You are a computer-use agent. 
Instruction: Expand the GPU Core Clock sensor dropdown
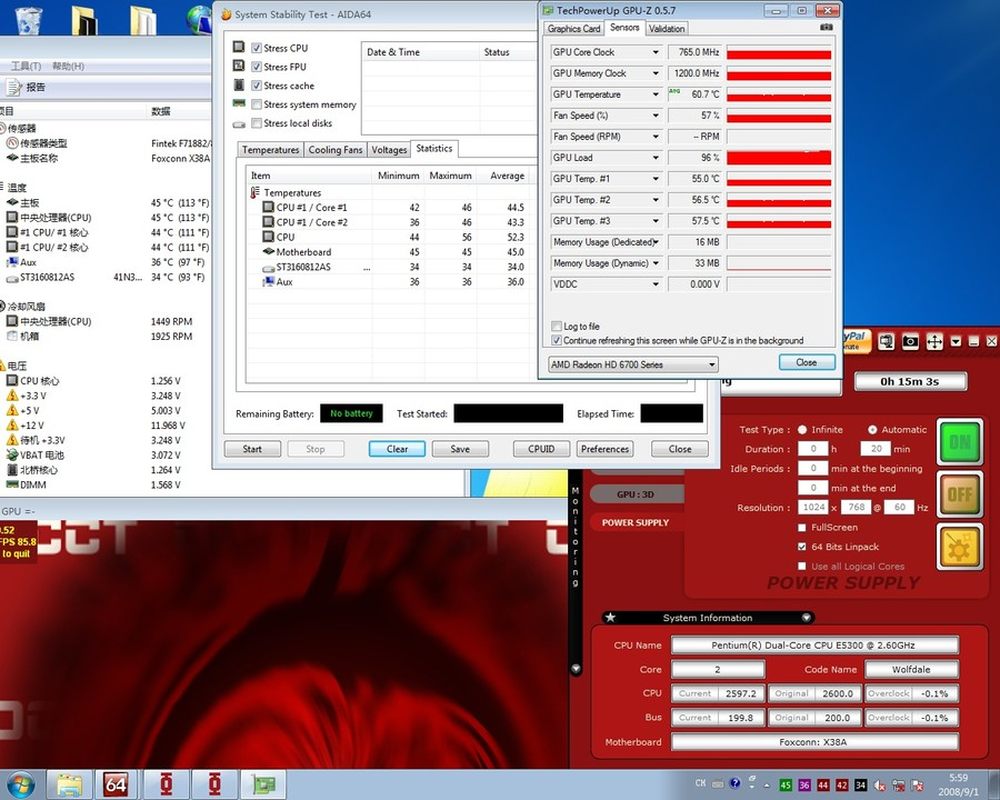point(656,52)
